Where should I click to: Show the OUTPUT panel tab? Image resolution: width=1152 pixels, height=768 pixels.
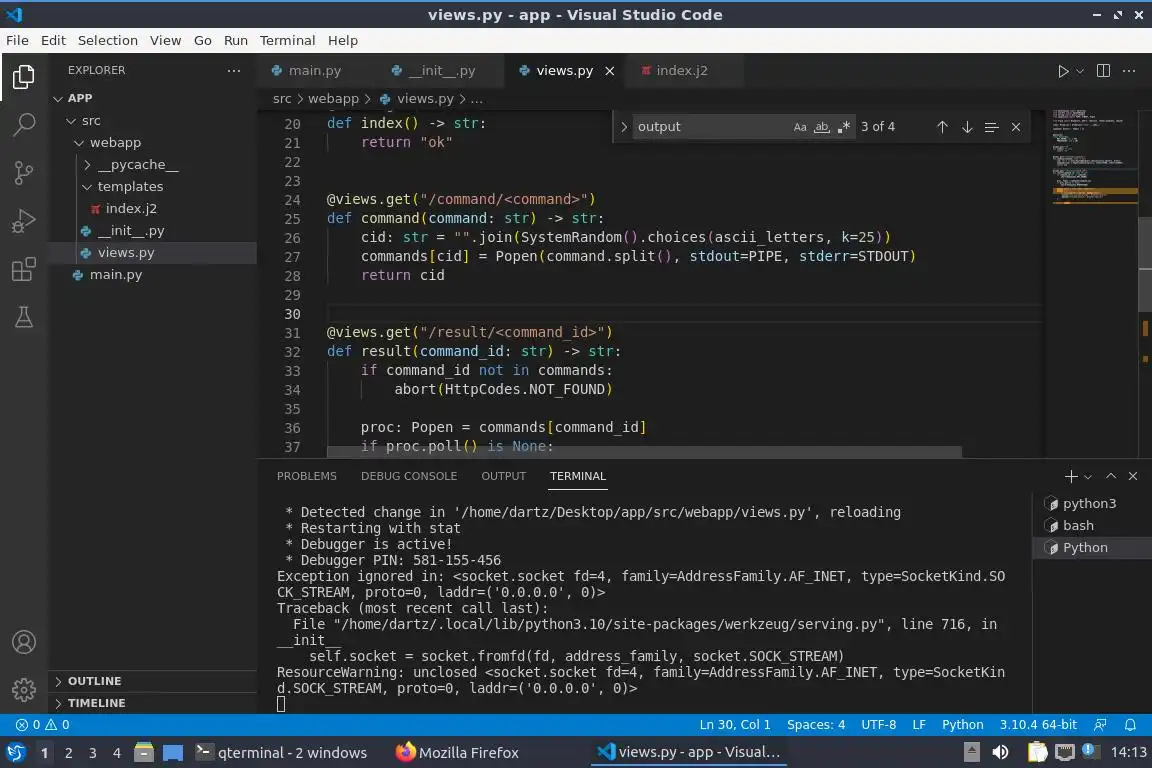tap(503, 476)
